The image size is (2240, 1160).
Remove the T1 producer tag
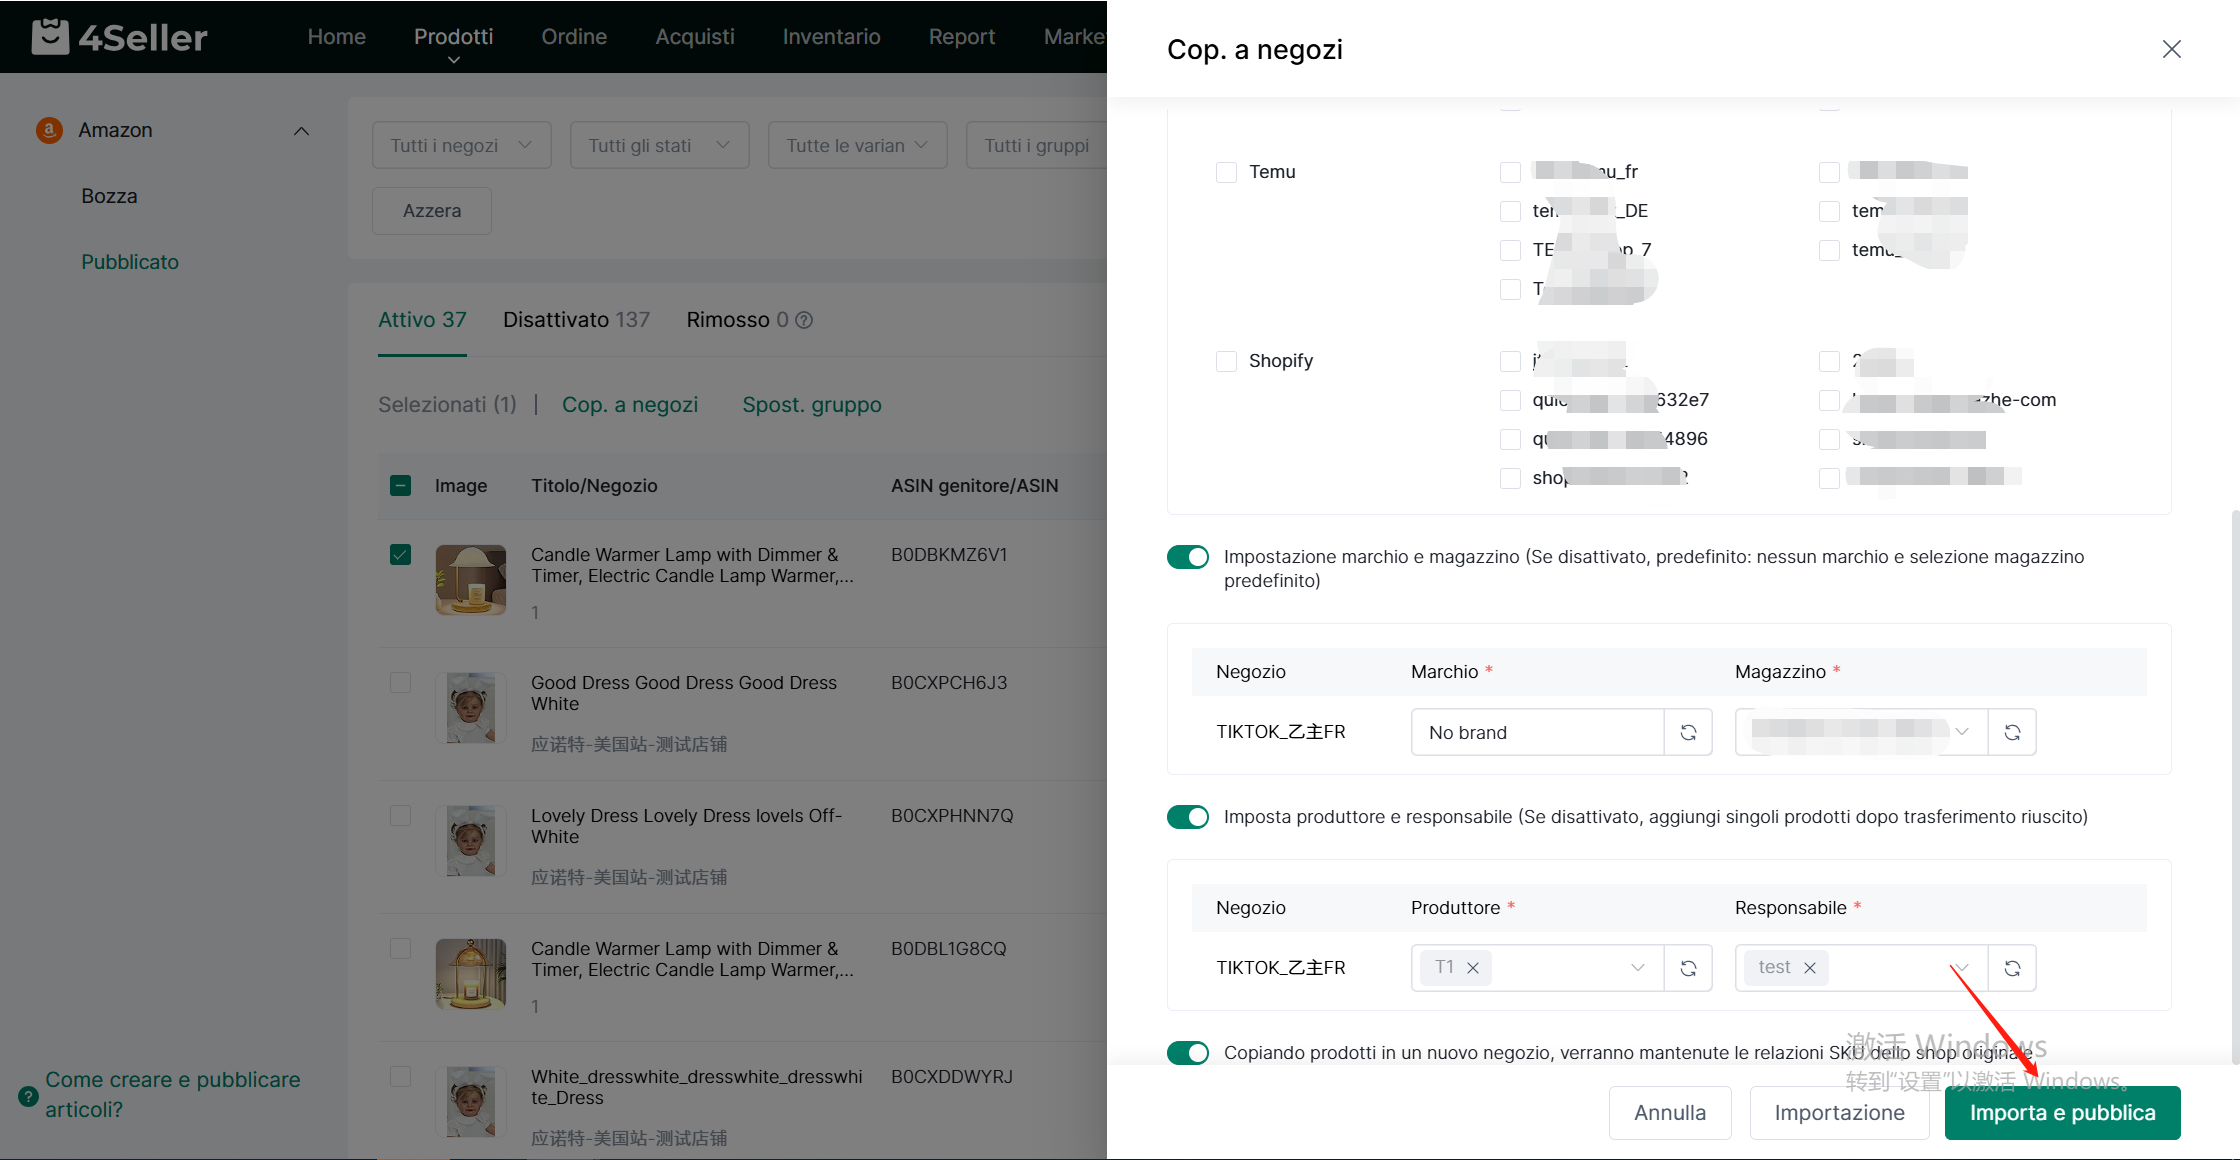point(1473,968)
